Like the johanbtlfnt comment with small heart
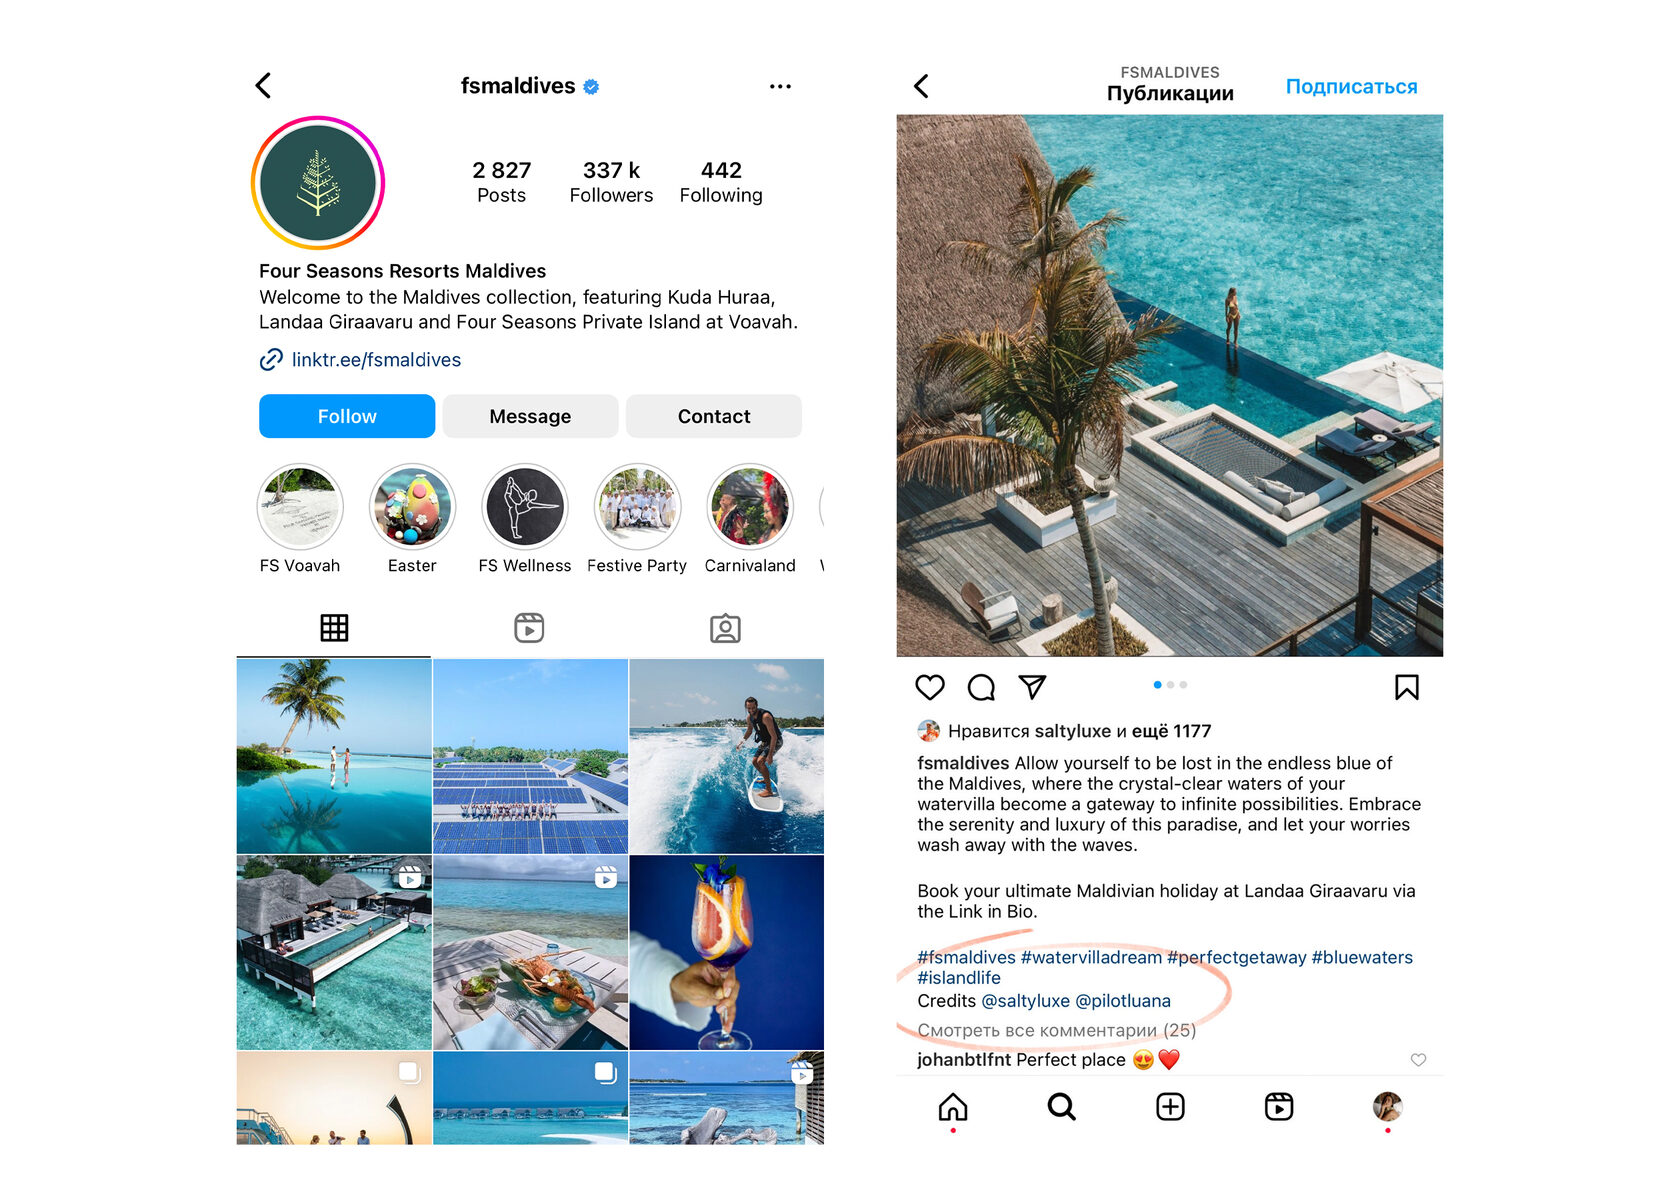This screenshot has width=1680, height=1200. [1418, 1060]
